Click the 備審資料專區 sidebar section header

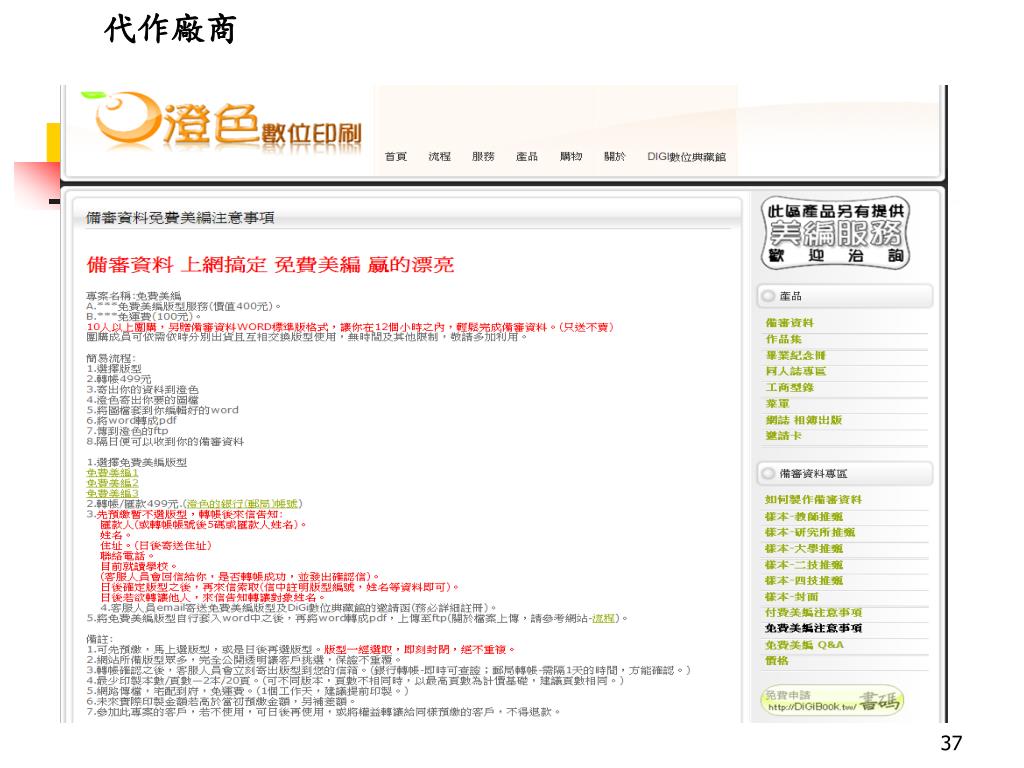(845, 473)
